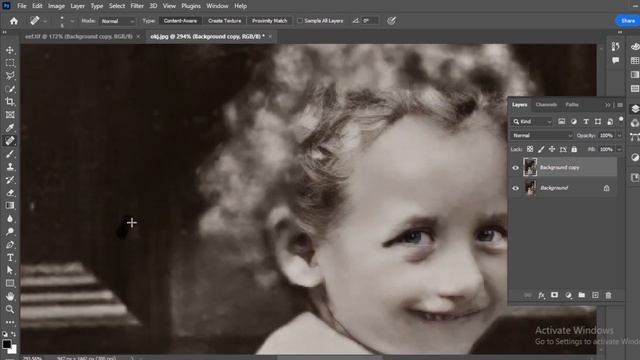Select the Dodge tool
The height and width of the screenshot is (360, 640).
10,231
